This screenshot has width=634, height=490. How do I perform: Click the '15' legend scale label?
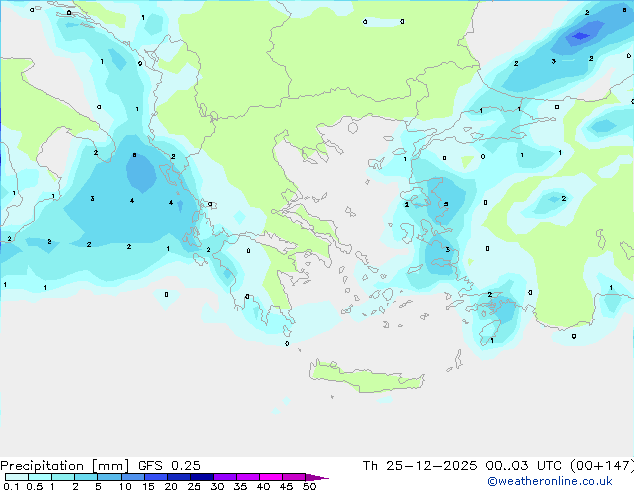click(148, 486)
